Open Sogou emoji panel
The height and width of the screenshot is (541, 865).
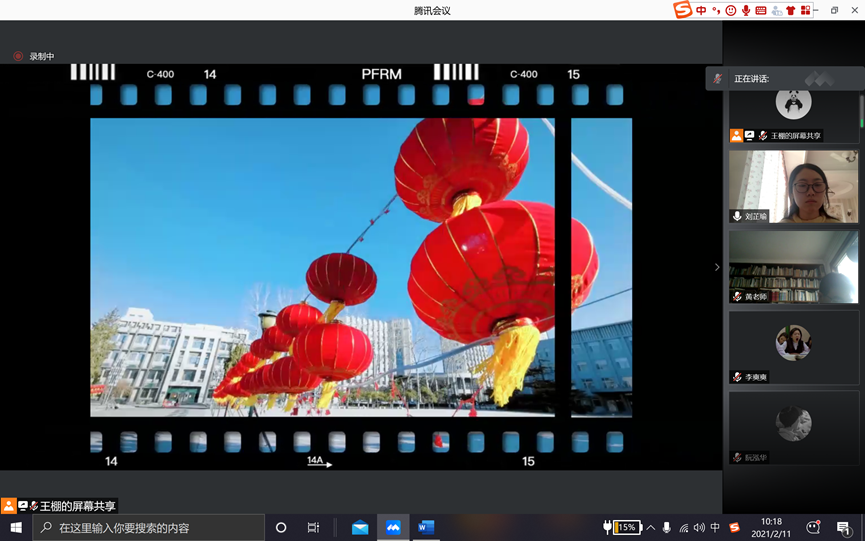click(x=731, y=10)
